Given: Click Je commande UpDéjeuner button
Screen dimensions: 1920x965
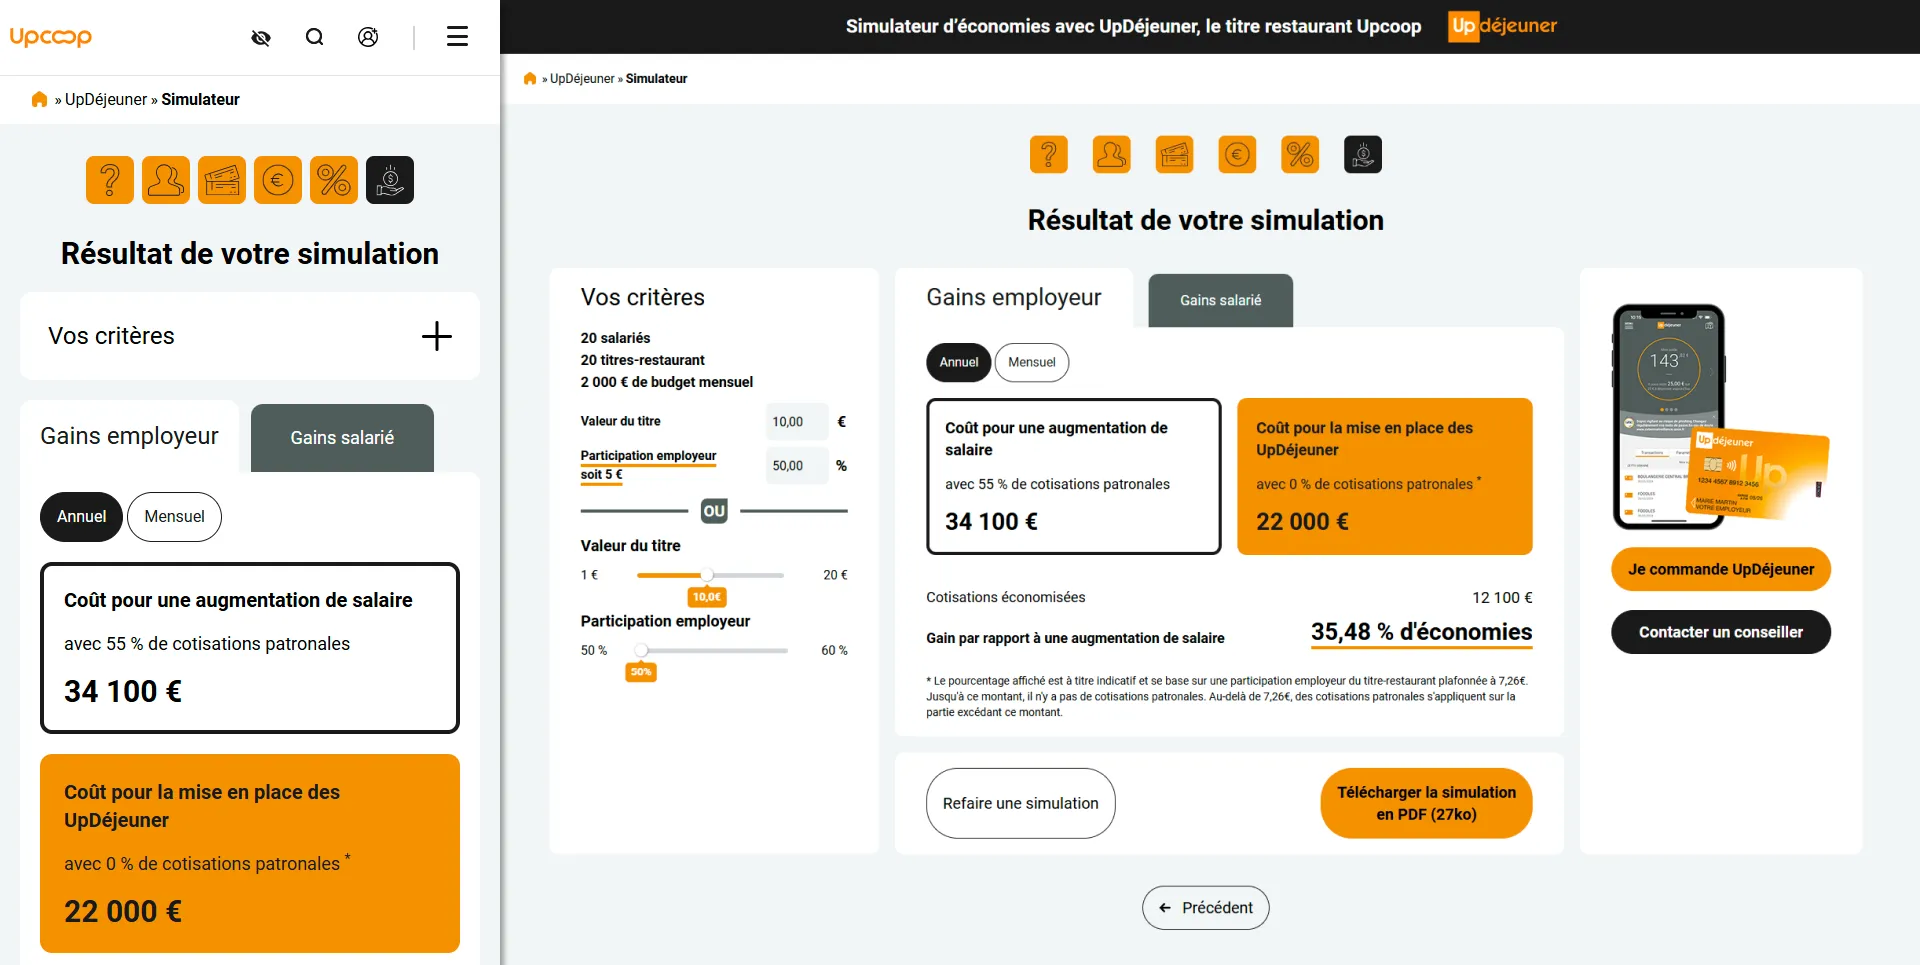Looking at the screenshot, I should click(1720, 569).
